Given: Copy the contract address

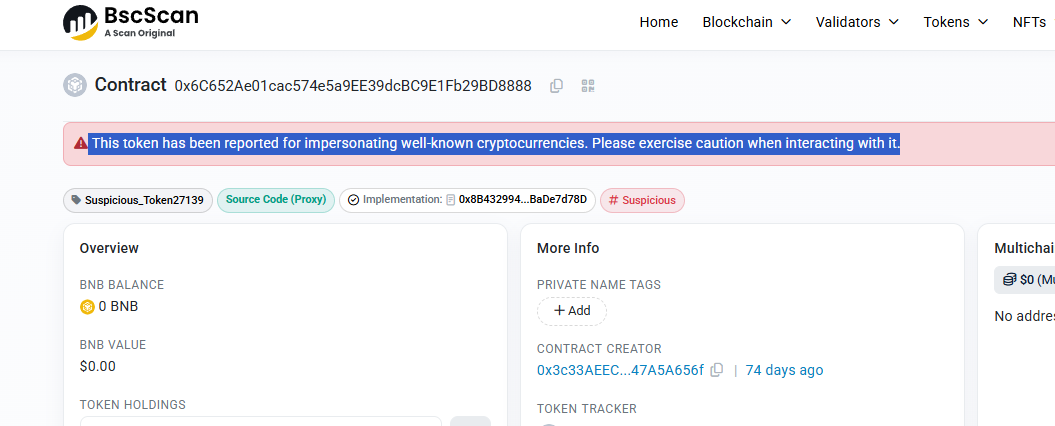Looking at the screenshot, I should tap(556, 86).
